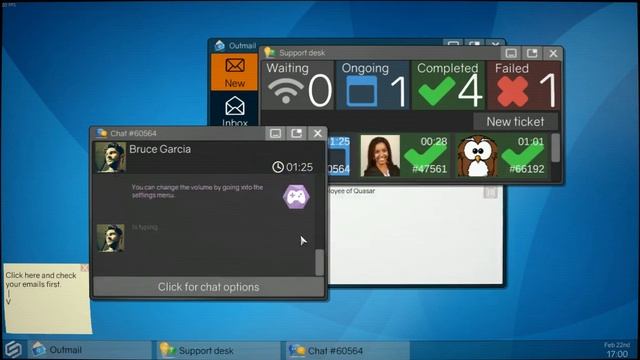Select the Failed tickets counter

[x=524, y=85]
